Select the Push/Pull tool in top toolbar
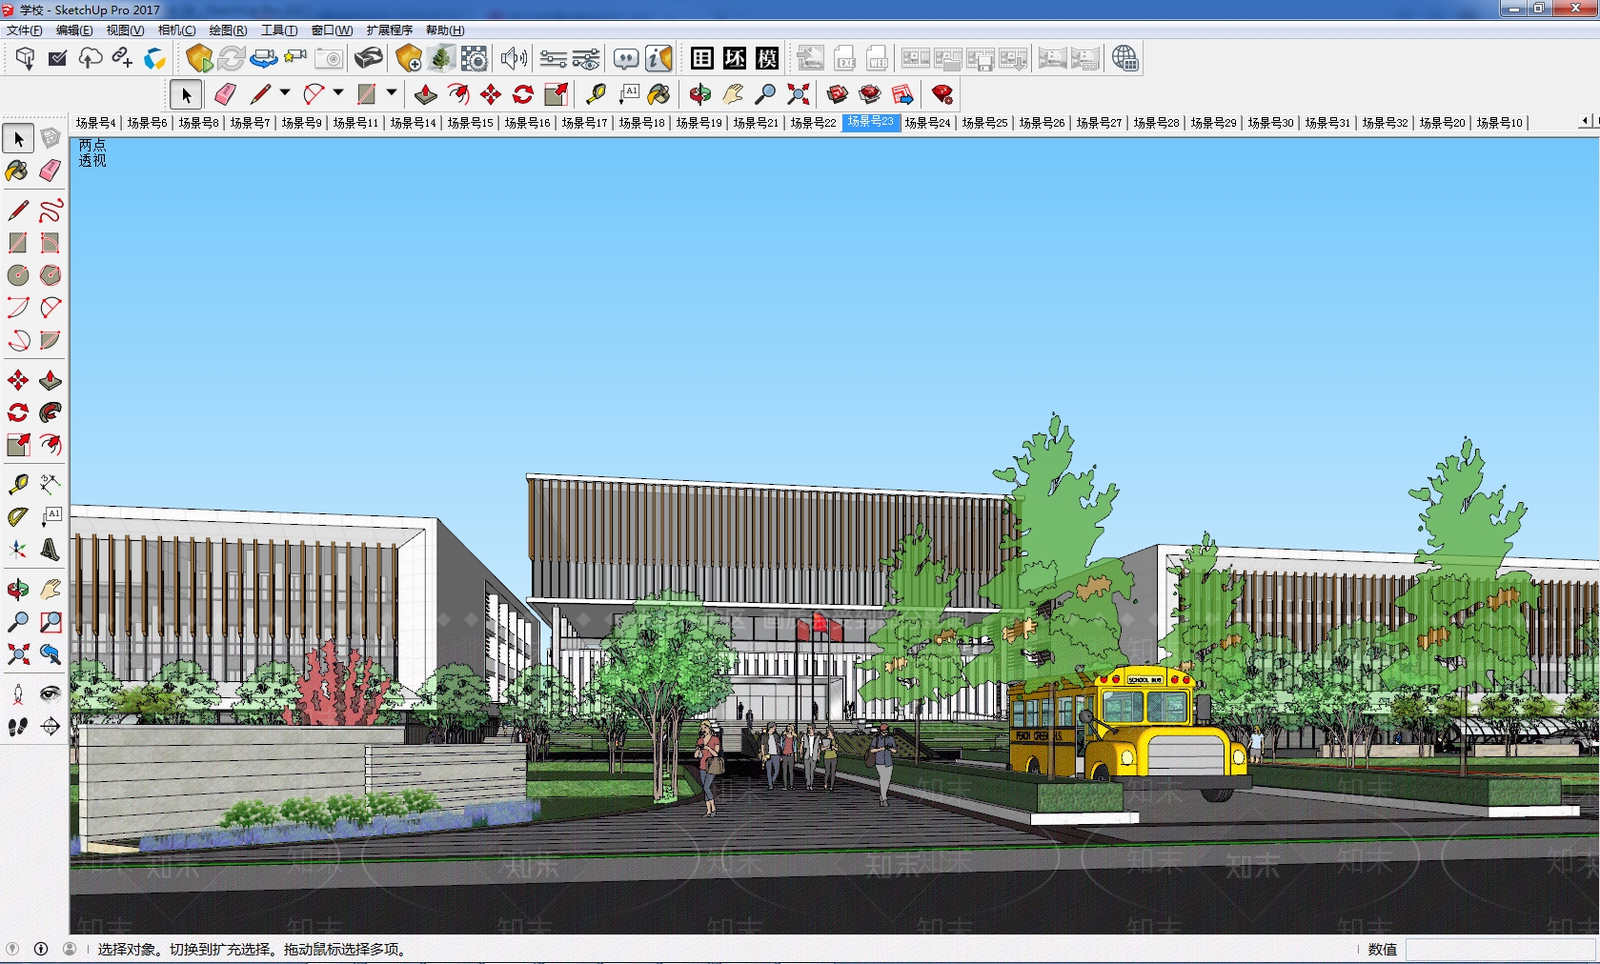 click(x=425, y=94)
